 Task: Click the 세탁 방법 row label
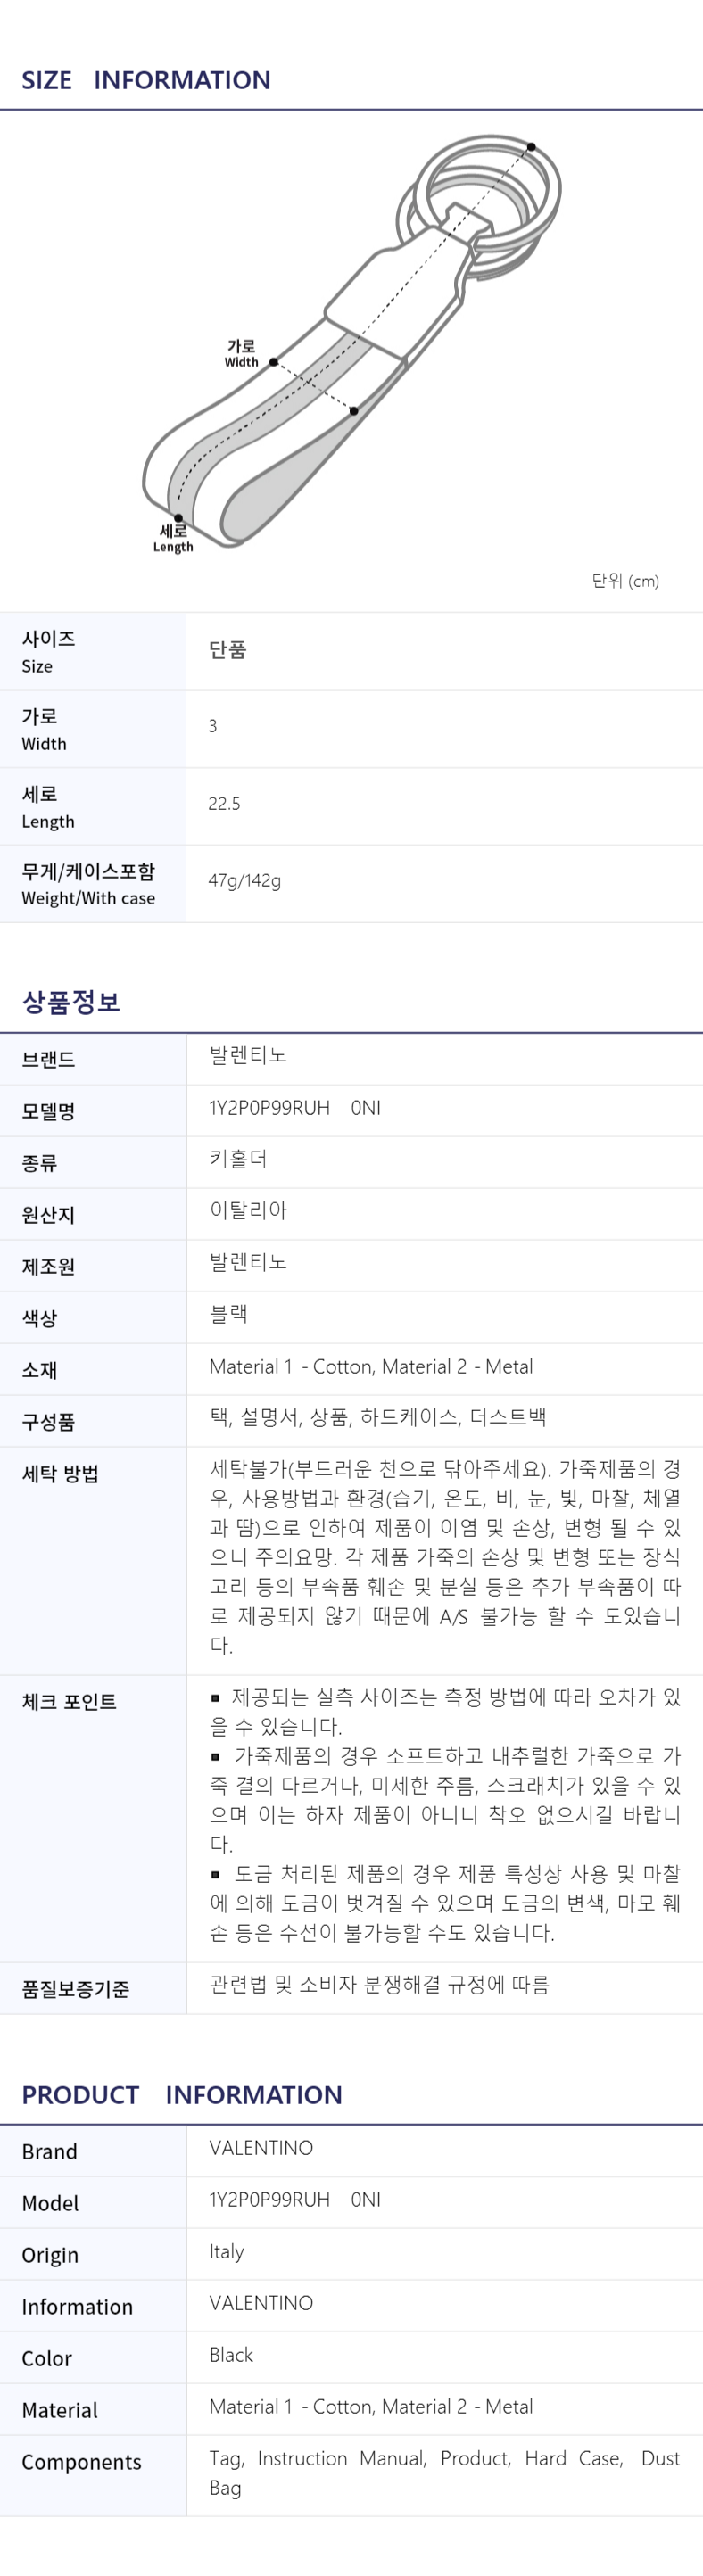(60, 1473)
